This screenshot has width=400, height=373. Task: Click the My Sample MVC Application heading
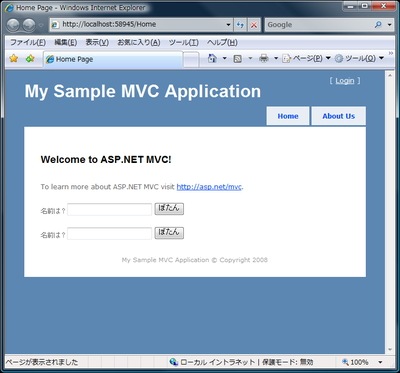[x=143, y=91]
